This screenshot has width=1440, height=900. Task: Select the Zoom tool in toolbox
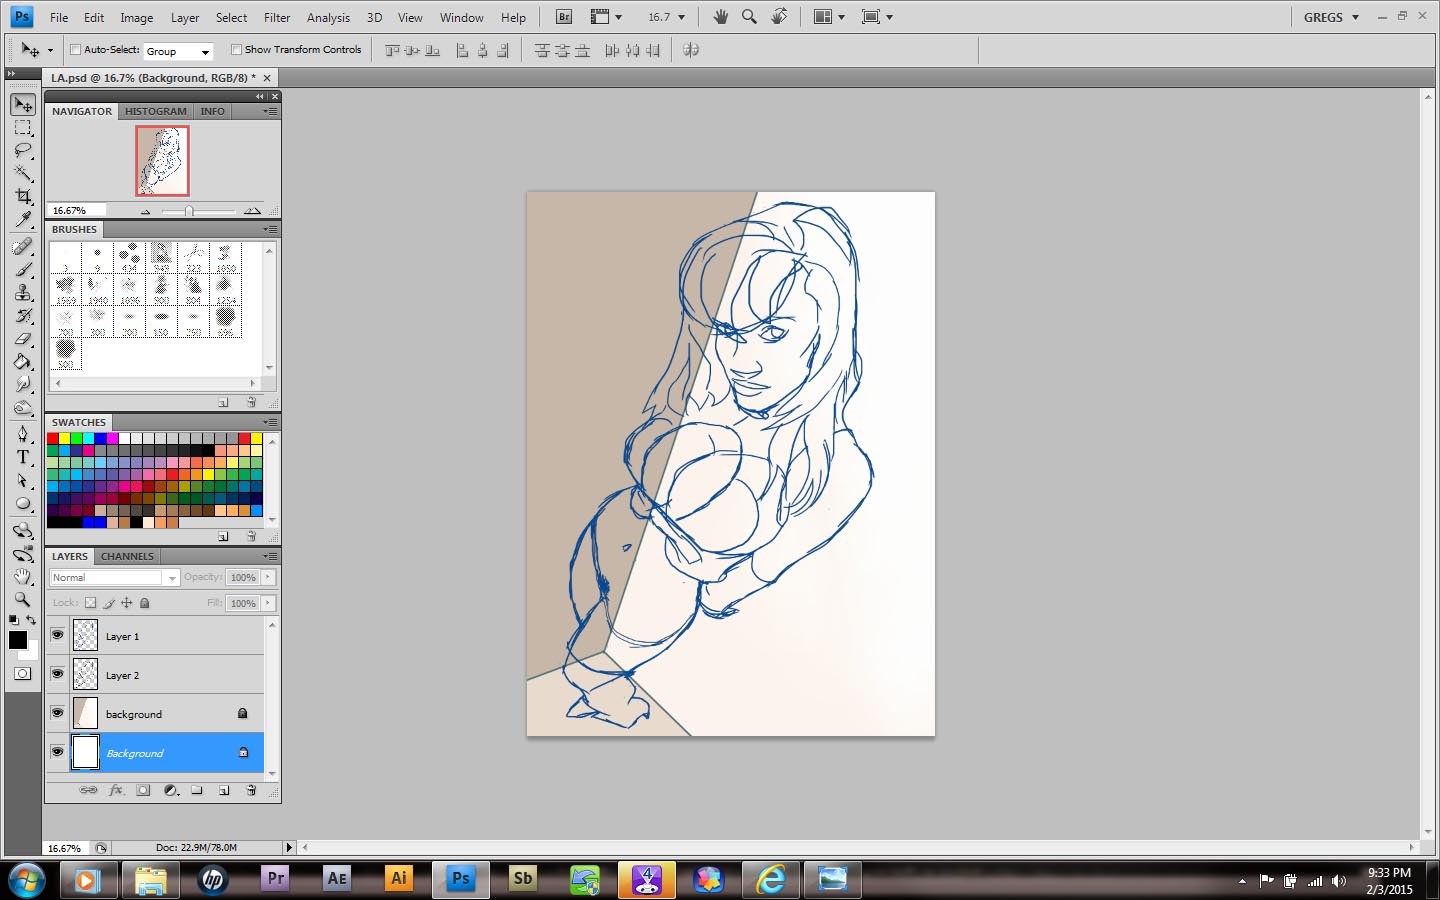[x=23, y=599]
